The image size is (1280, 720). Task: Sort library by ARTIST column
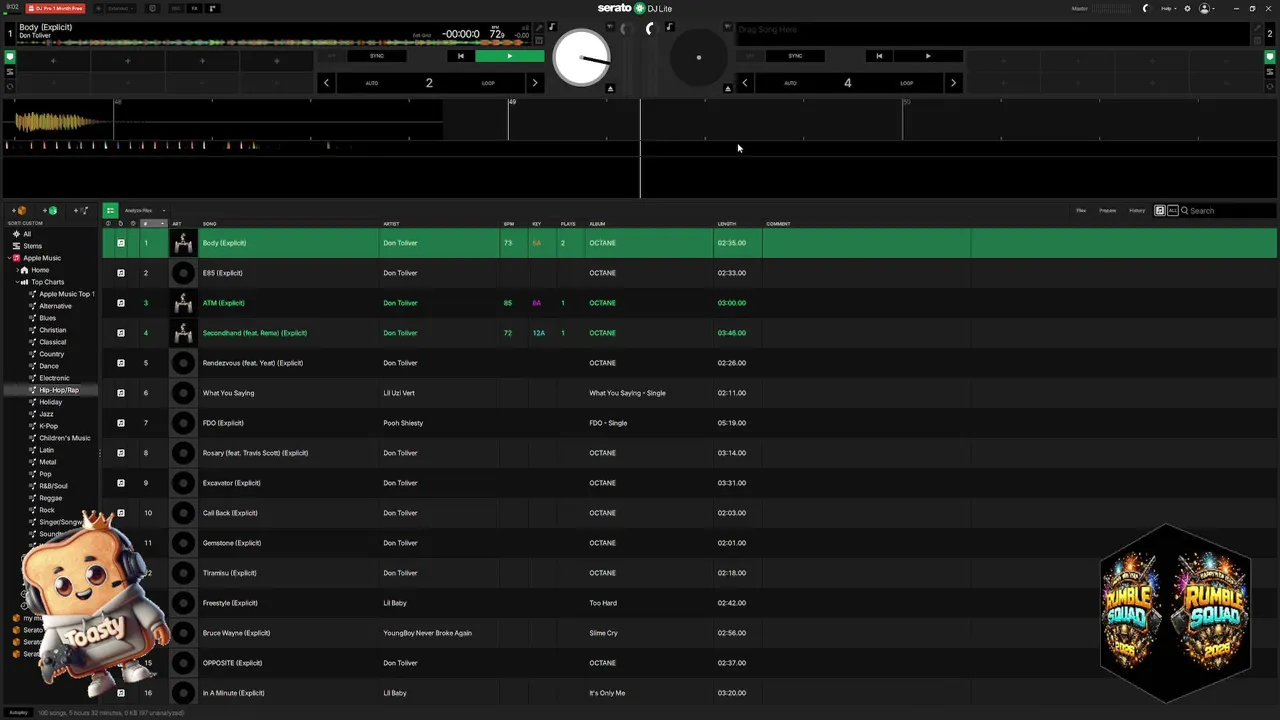(392, 224)
